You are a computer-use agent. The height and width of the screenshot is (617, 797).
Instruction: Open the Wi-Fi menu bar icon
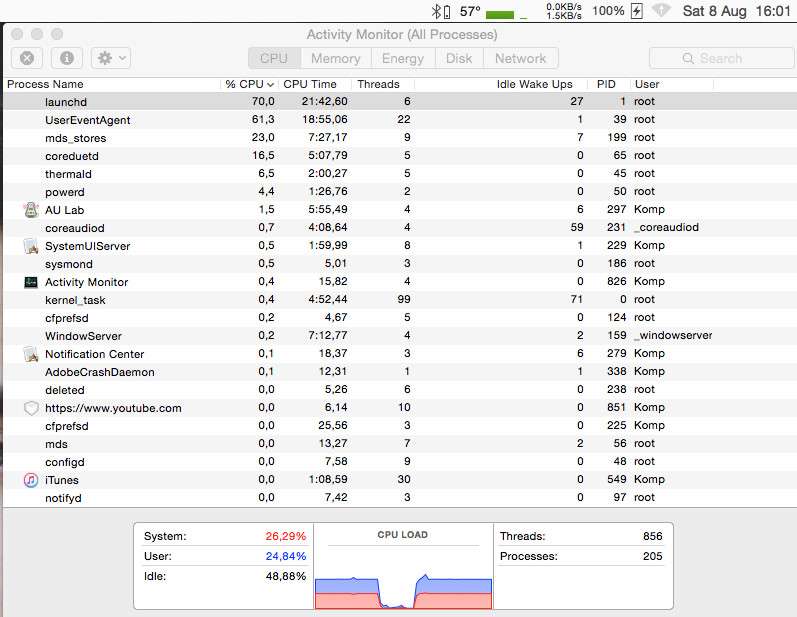(x=661, y=11)
